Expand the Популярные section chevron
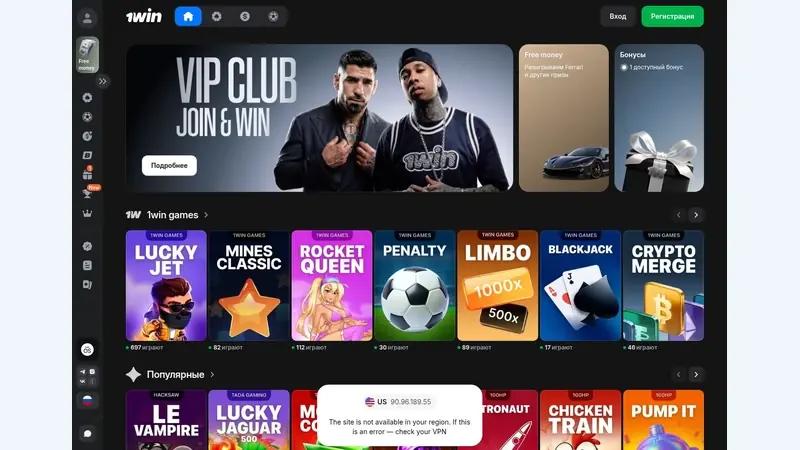800x450 pixels. click(x=212, y=374)
